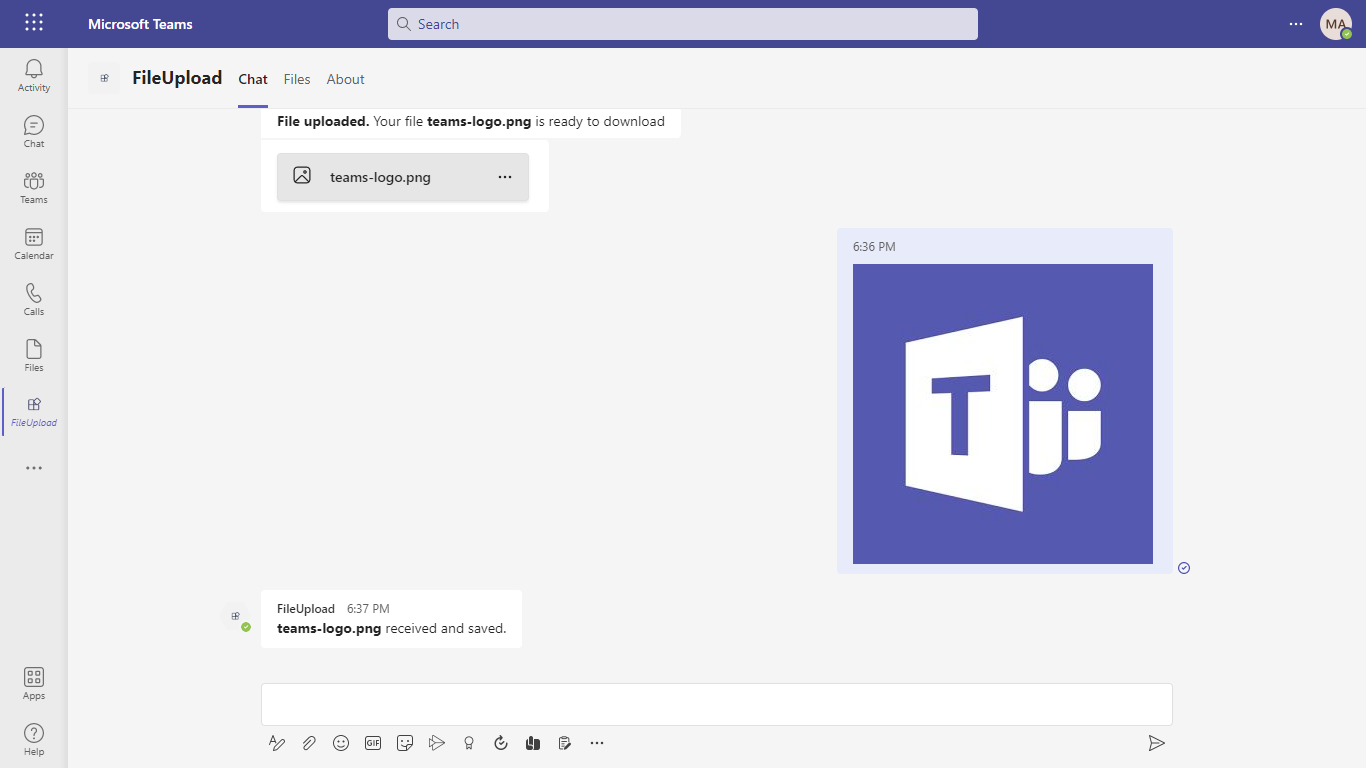Viewport: 1366px width, 768px height.
Task: Show more added apps ellipsis in sidebar
Action: click(34, 468)
